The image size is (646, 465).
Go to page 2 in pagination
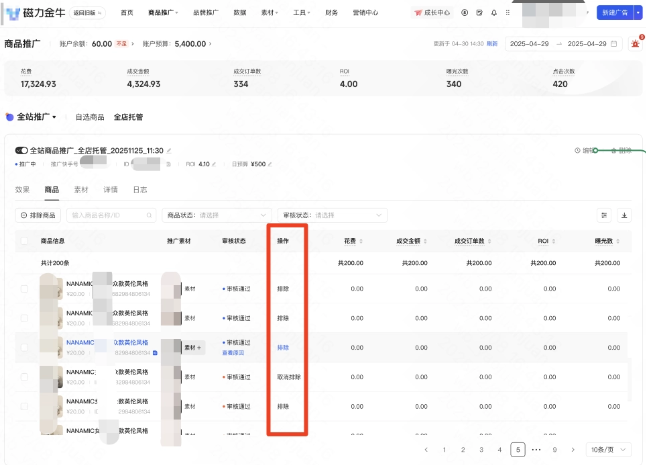click(463, 449)
